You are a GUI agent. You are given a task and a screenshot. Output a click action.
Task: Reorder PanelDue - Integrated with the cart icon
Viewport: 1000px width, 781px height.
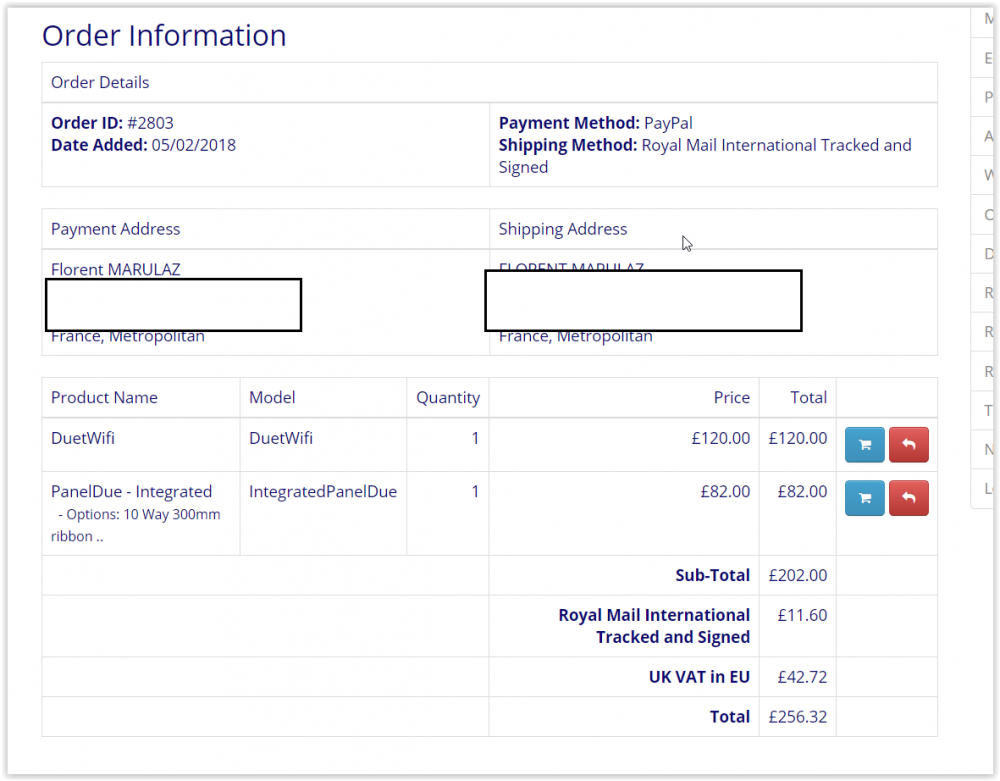(x=865, y=498)
